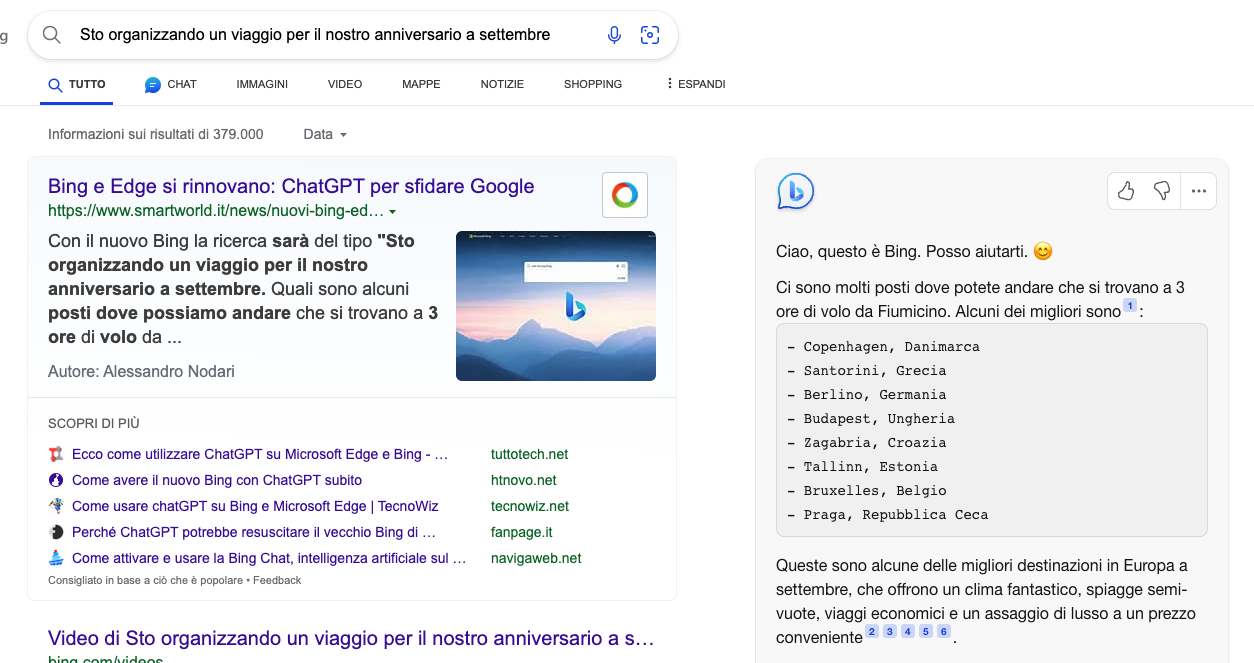Image resolution: width=1254 pixels, height=663 pixels.
Task: Click 'Santorini, Grecia' in the list
Action: pyautogui.click(x=875, y=371)
